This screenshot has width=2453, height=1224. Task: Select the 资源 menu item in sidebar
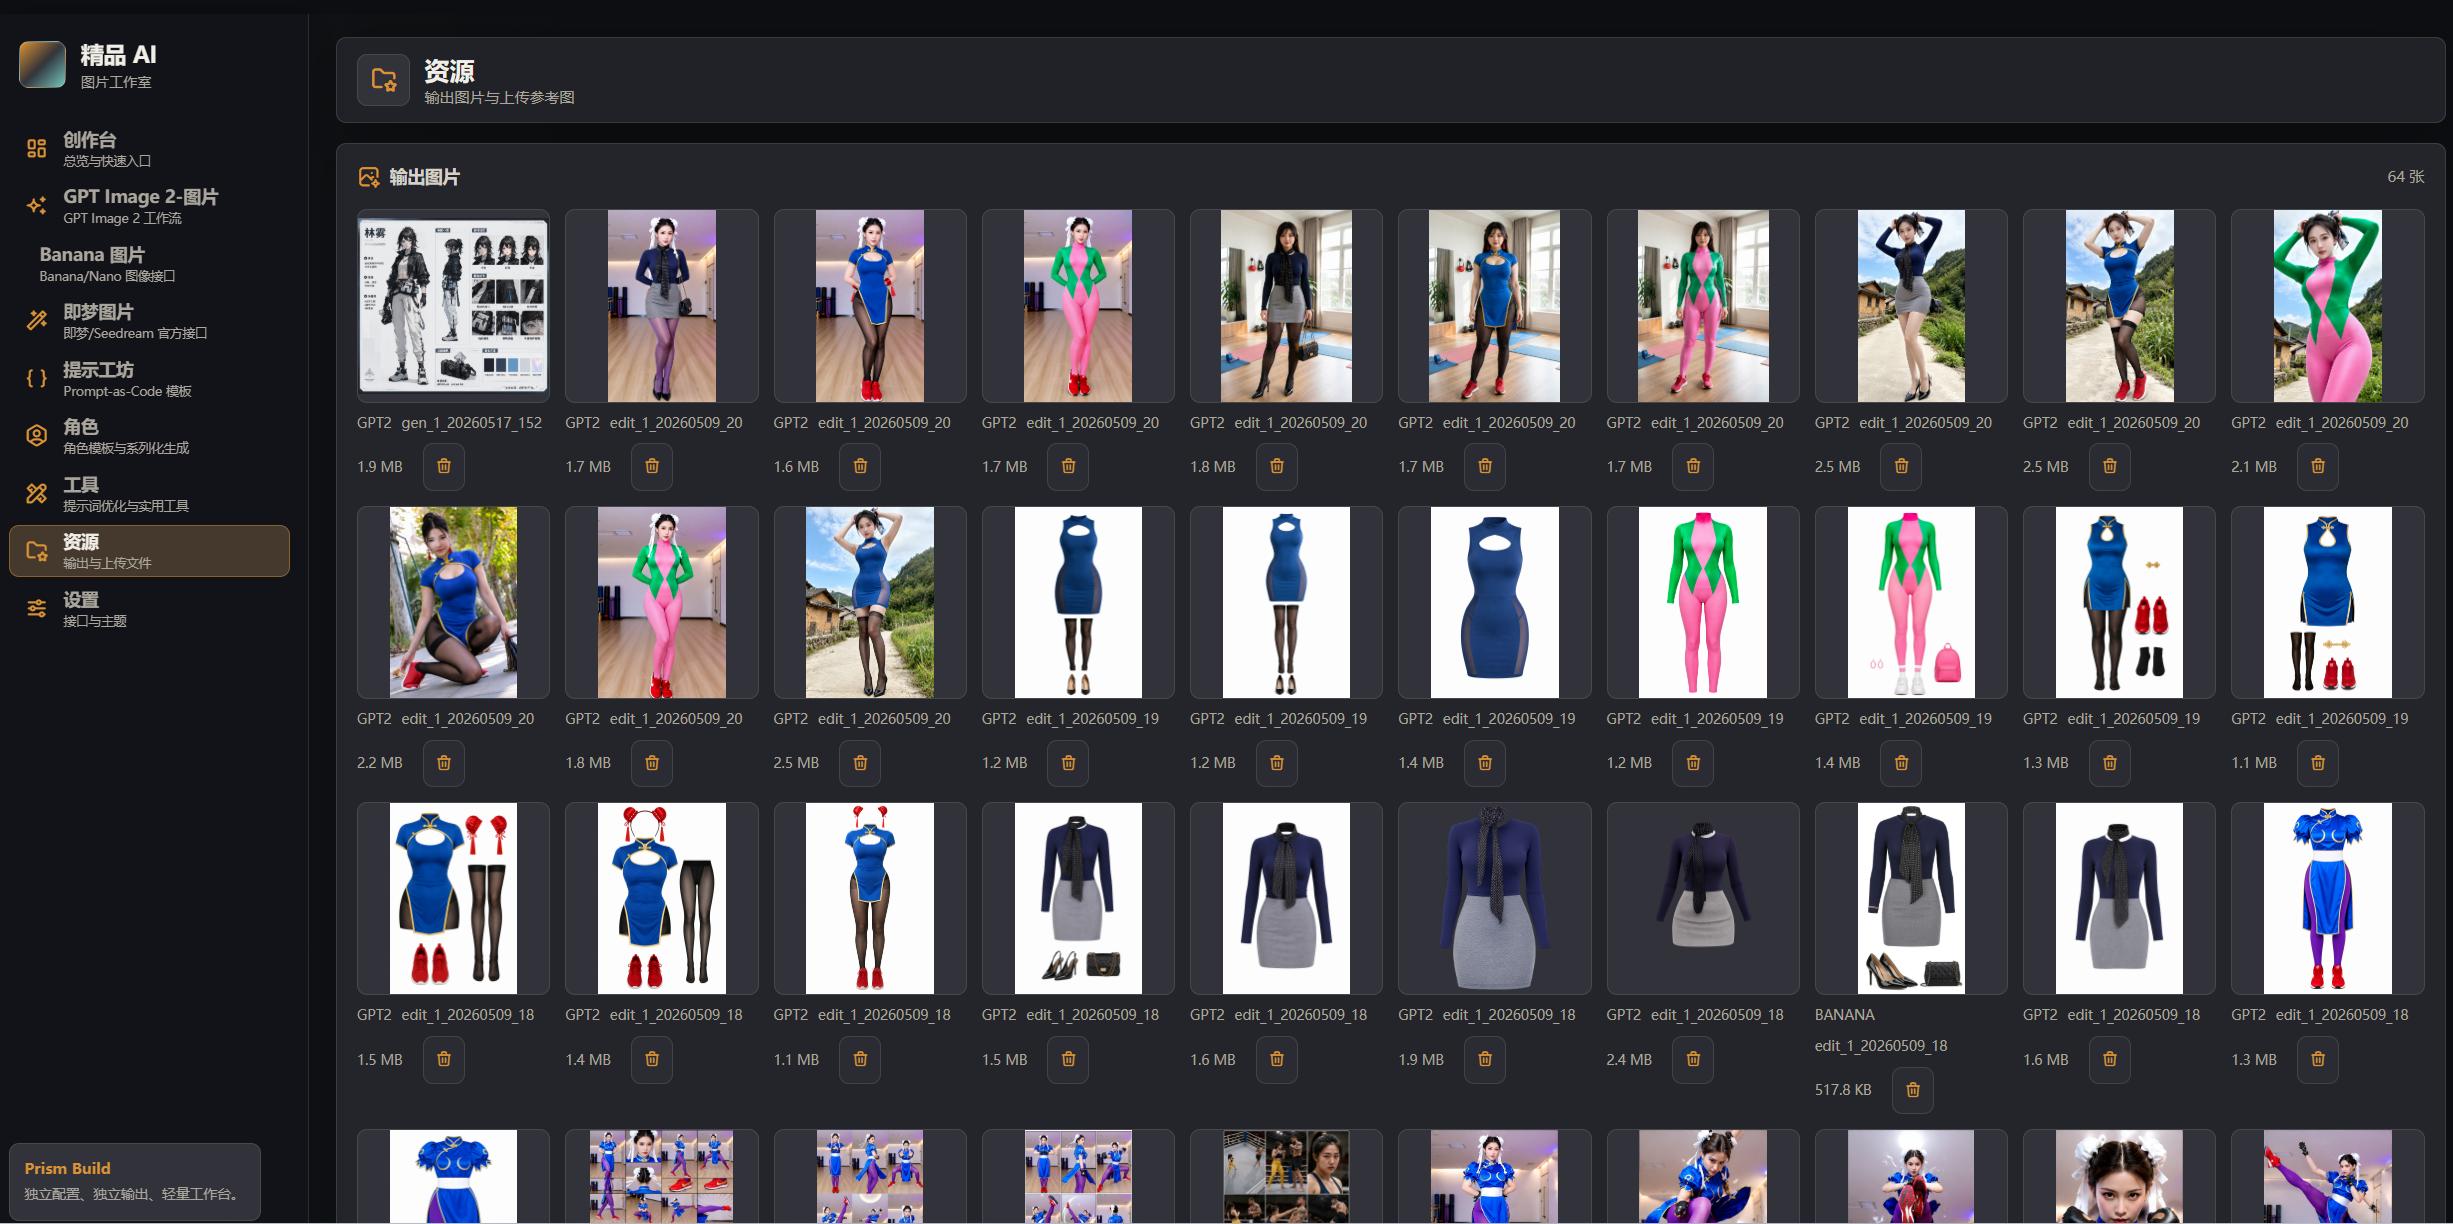[150, 551]
